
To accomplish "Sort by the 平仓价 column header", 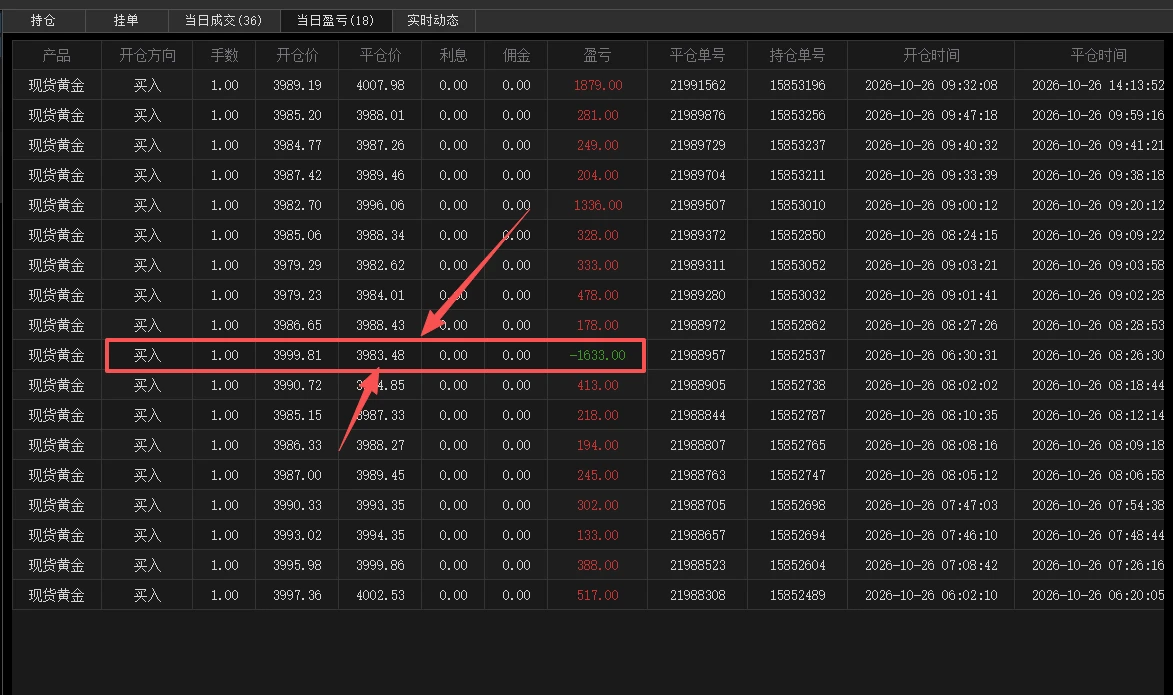I will pyautogui.click(x=380, y=55).
